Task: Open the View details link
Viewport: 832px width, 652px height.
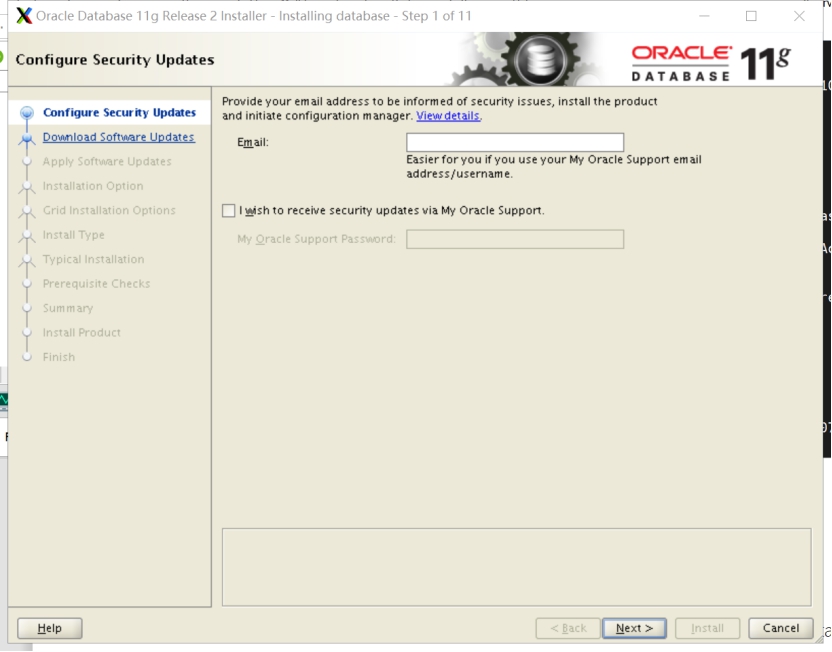Action: (x=448, y=116)
